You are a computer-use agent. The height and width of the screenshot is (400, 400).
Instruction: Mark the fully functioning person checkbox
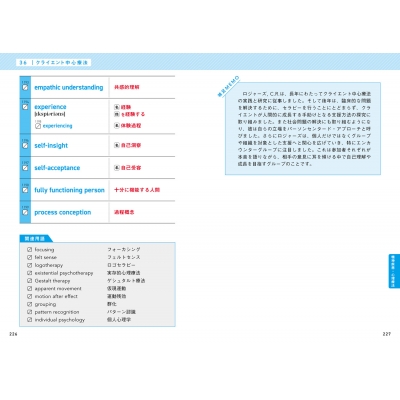pyautogui.click(x=25, y=190)
